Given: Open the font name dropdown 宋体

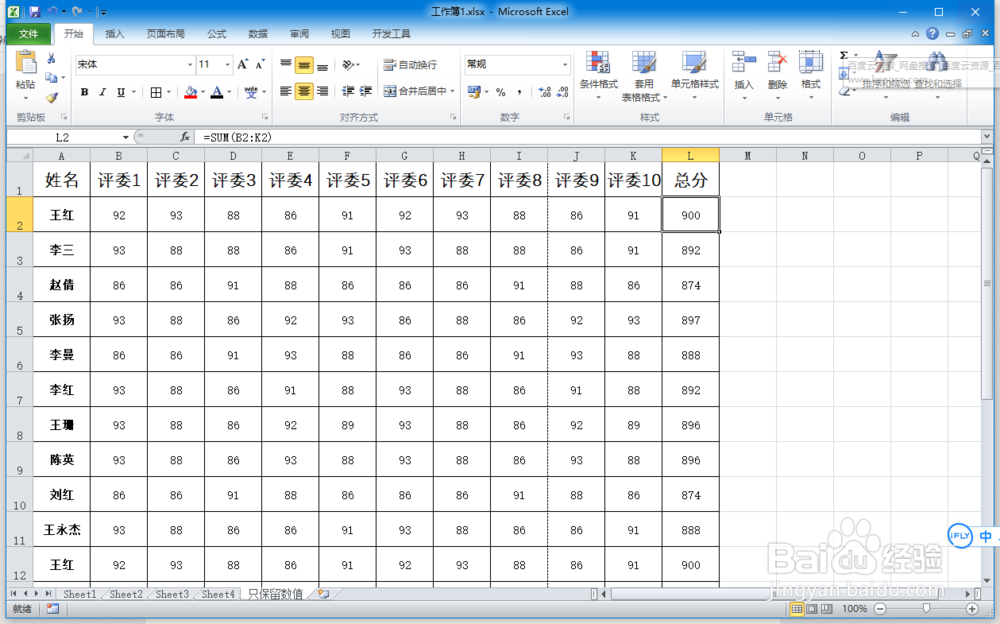Looking at the screenshot, I should click(x=189, y=64).
